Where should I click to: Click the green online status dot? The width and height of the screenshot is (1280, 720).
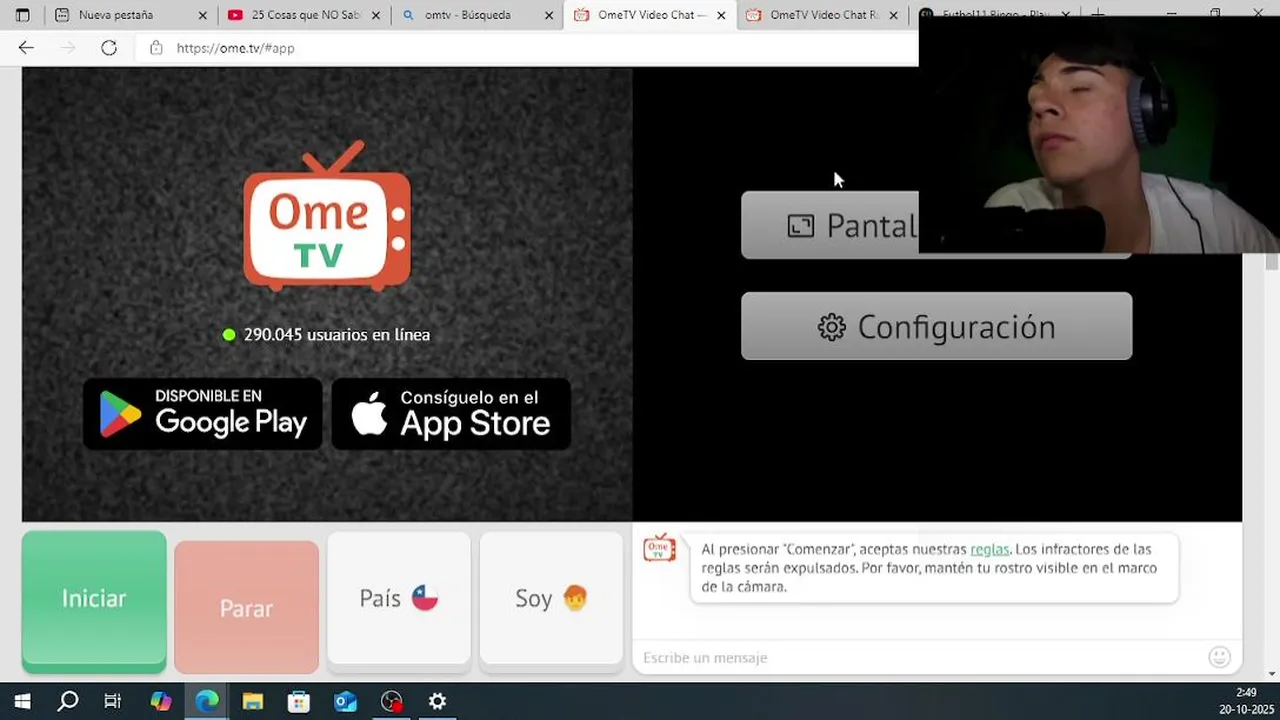(x=229, y=335)
